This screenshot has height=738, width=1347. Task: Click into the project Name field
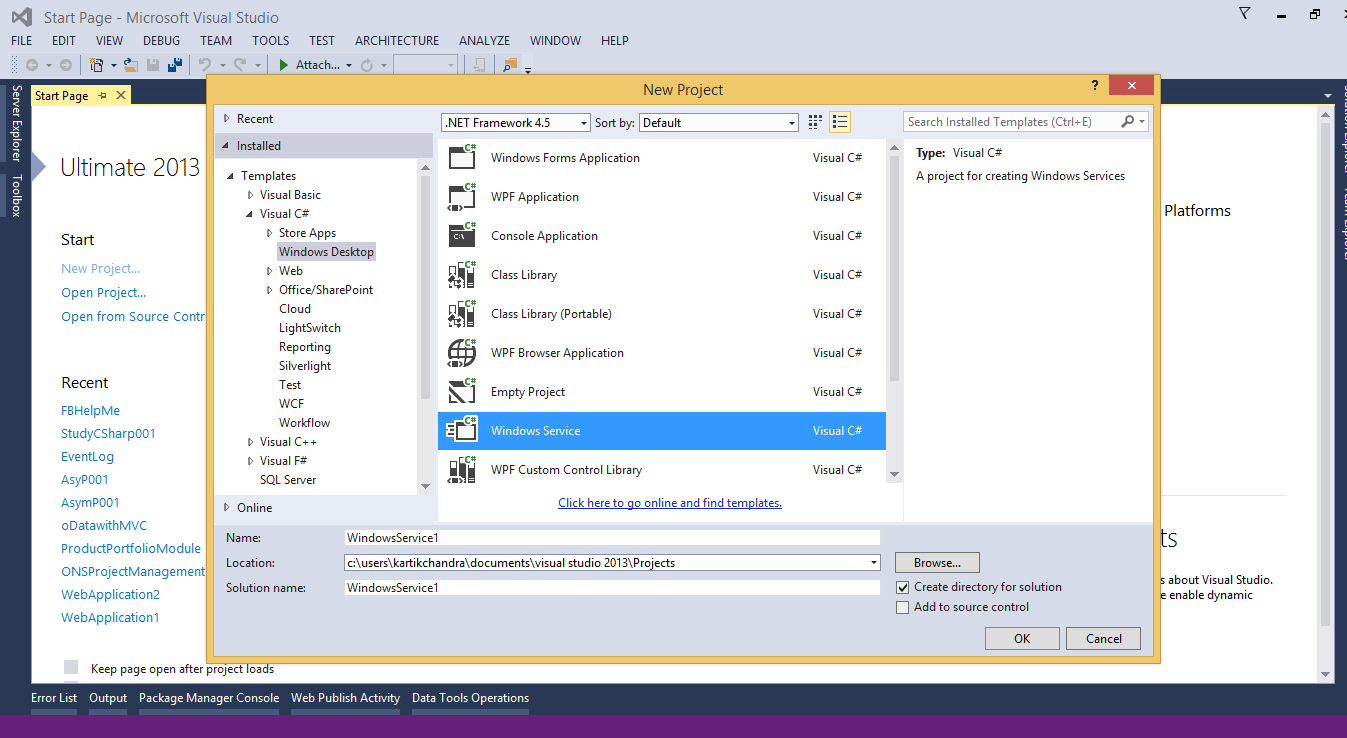[x=612, y=538]
